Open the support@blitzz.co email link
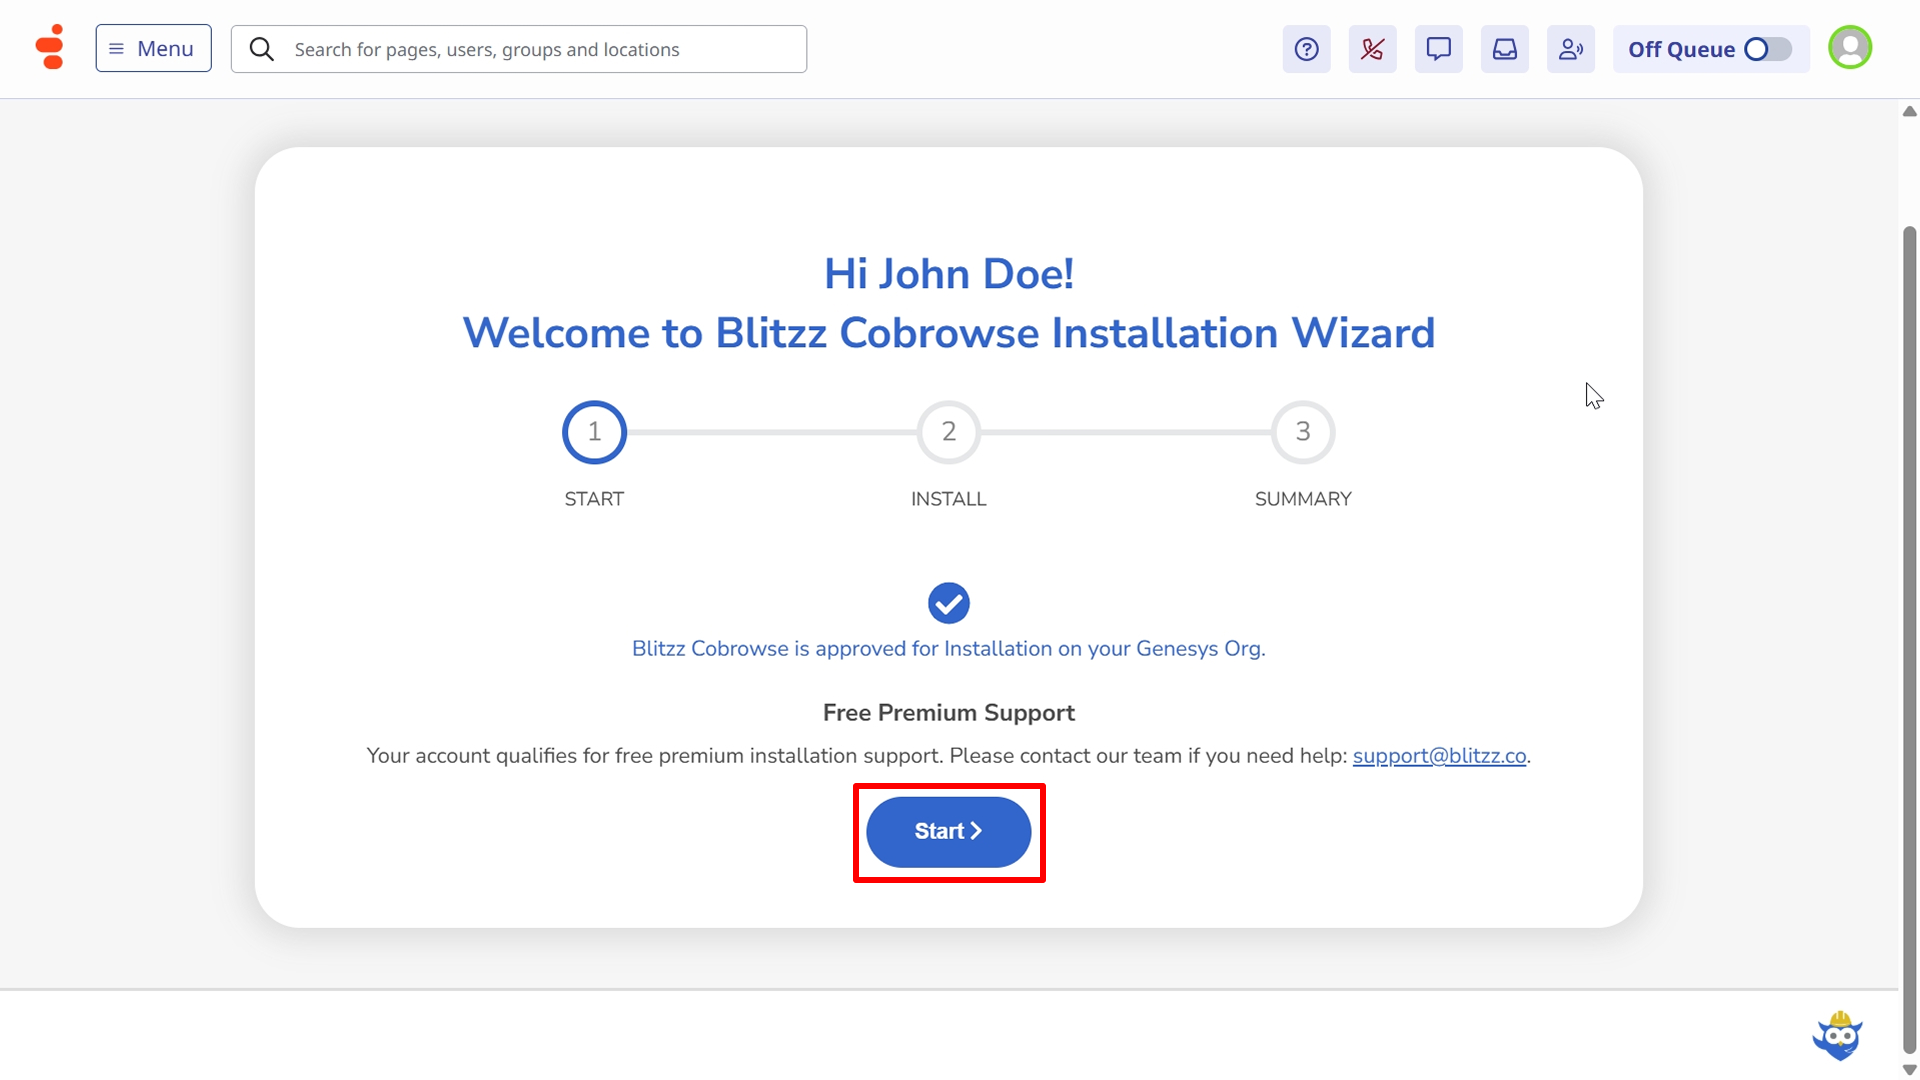The image size is (1920, 1080). pyautogui.click(x=1439, y=756)
